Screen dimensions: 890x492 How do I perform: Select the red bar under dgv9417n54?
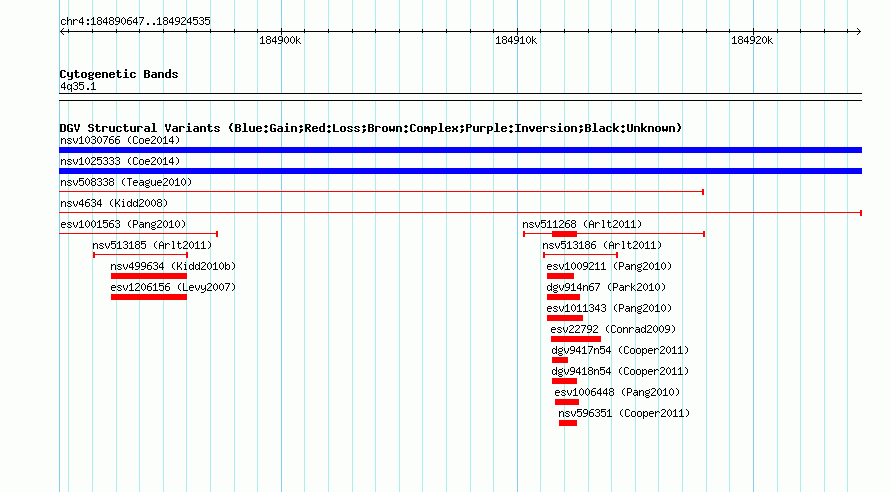[560, 360]
